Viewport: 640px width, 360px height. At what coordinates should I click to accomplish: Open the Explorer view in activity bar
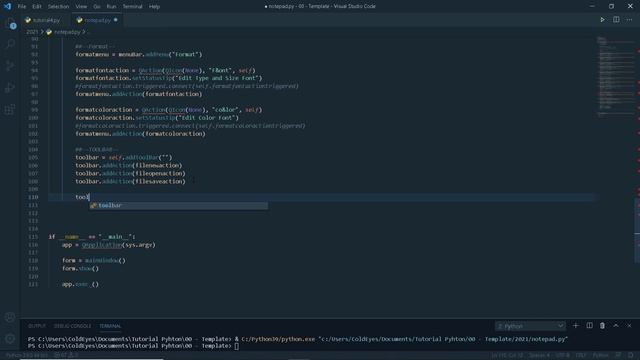pos(10,24)
